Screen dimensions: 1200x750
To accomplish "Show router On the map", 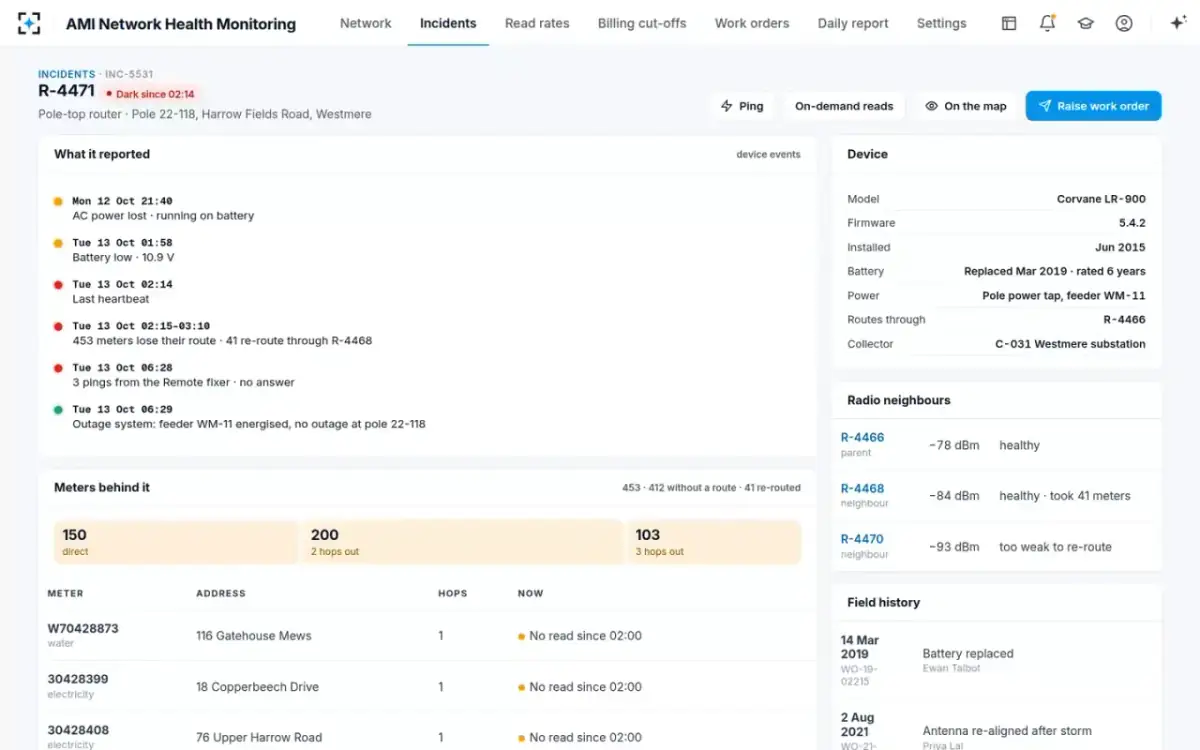I will [966, 106].
